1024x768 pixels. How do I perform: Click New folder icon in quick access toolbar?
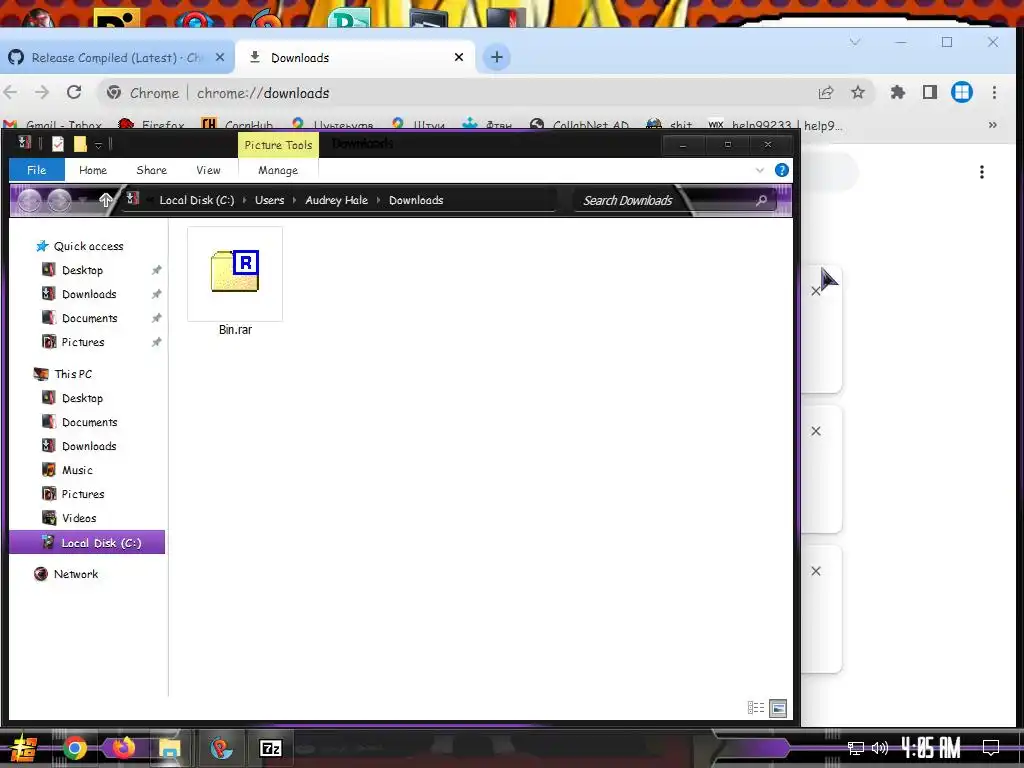point(80,144)
